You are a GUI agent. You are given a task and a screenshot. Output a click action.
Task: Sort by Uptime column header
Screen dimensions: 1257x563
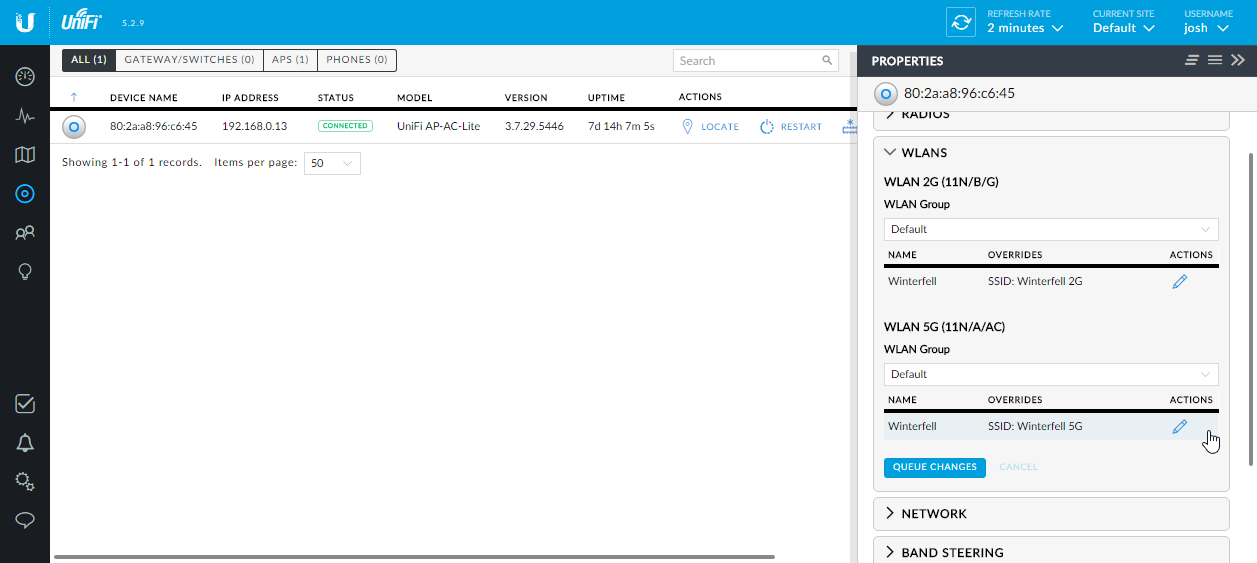(606, 98)
